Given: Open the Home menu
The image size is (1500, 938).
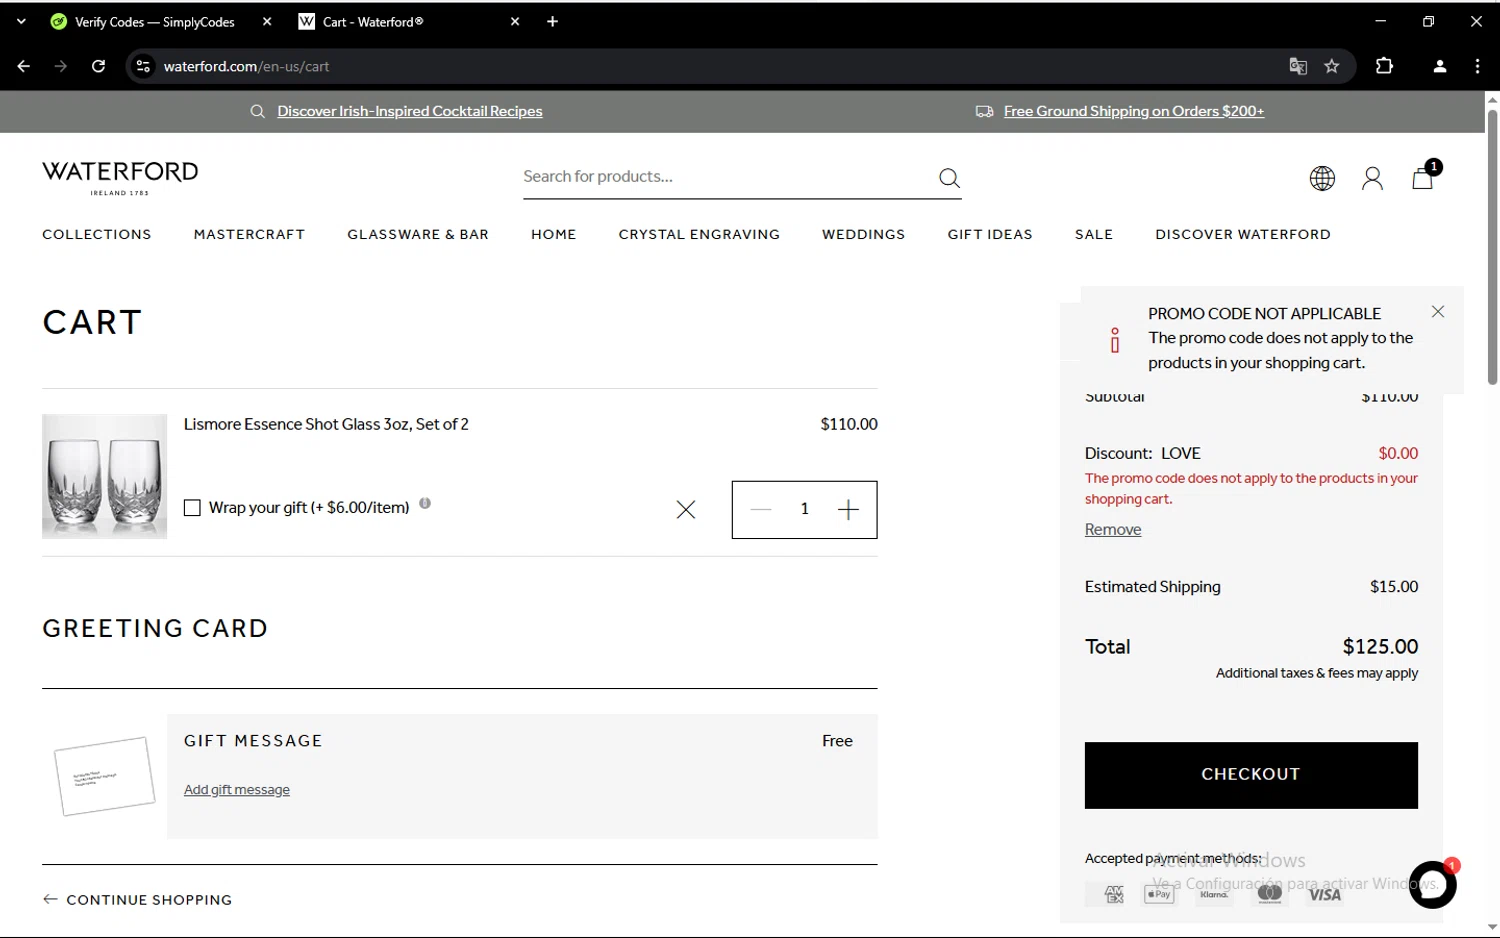Looking at the screenshot, I should pos(554,234).
